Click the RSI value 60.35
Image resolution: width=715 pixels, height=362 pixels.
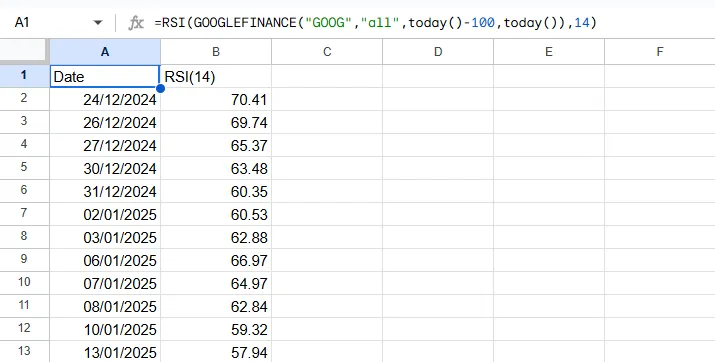(x=216, y=191)
